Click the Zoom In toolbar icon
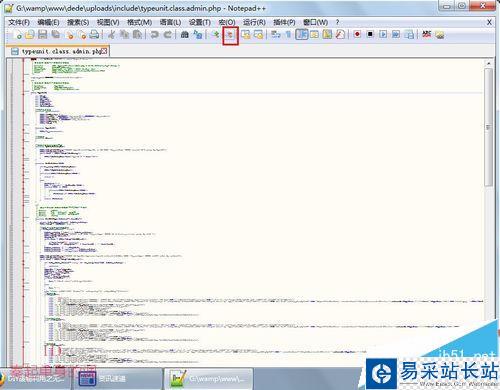Image resolution: width=500 pixels, height=390 pixels. tap(216, 34)
